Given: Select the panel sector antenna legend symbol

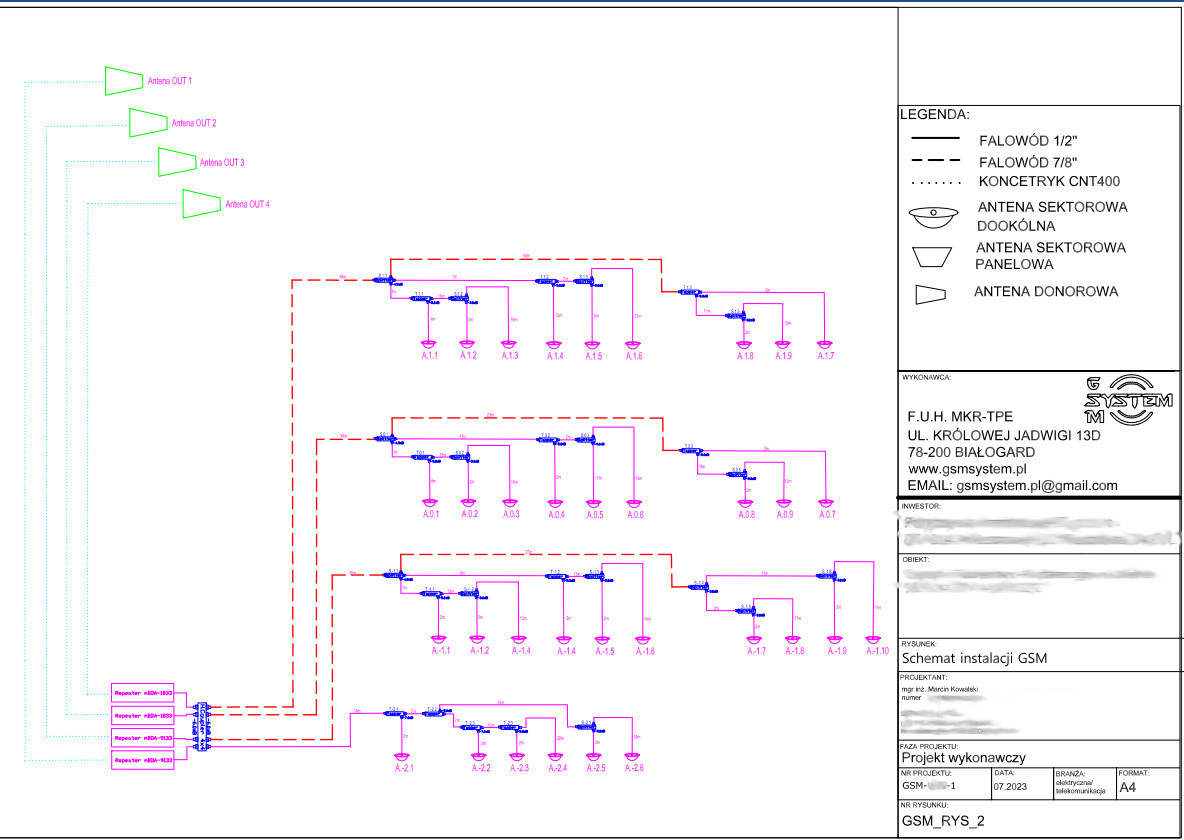Looking at the screenshot, I should point(932,256).
